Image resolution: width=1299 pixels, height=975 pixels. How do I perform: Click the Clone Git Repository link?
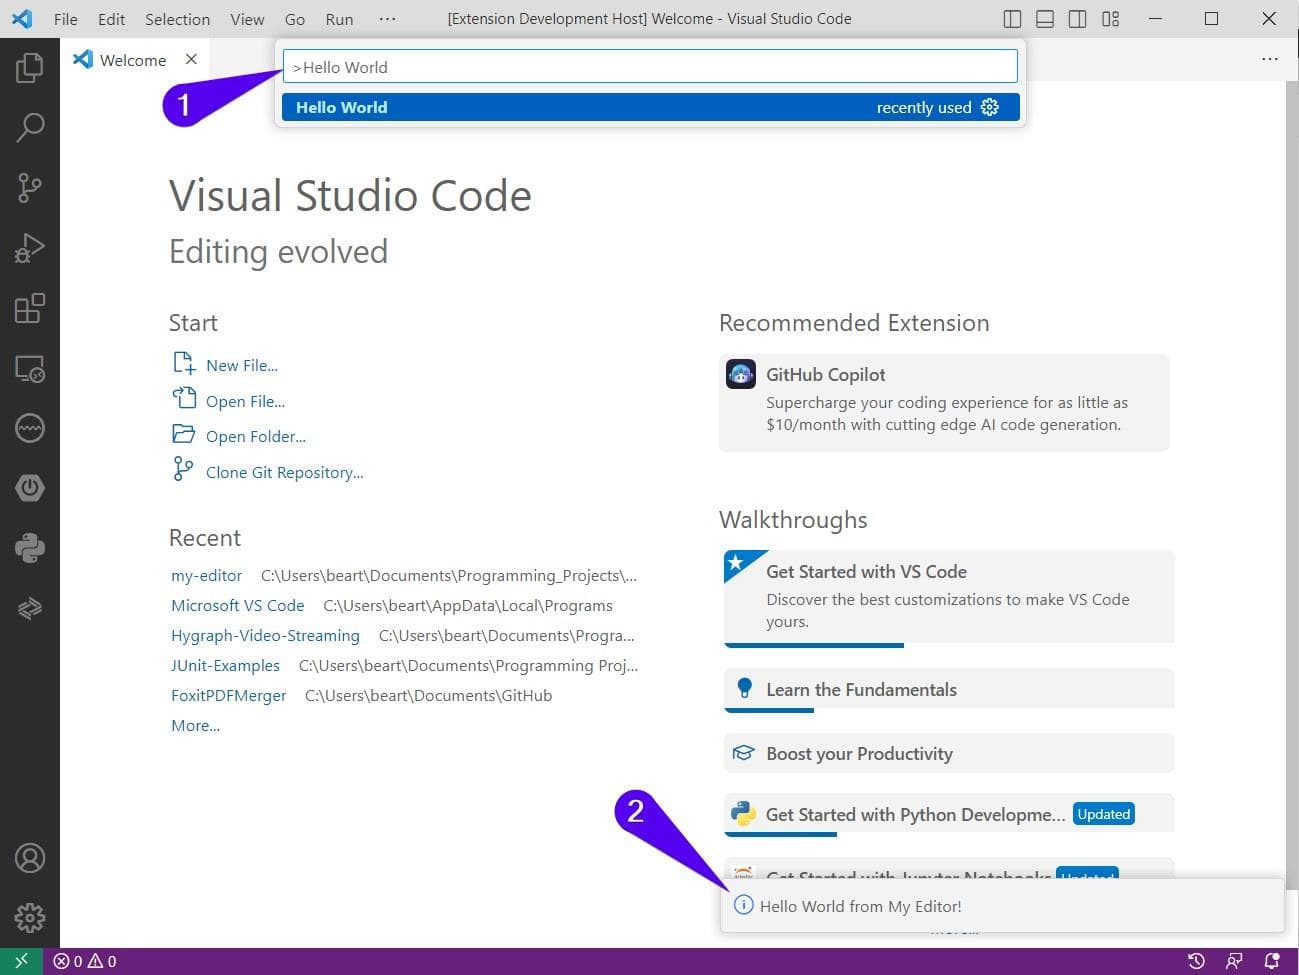[284, 472]
